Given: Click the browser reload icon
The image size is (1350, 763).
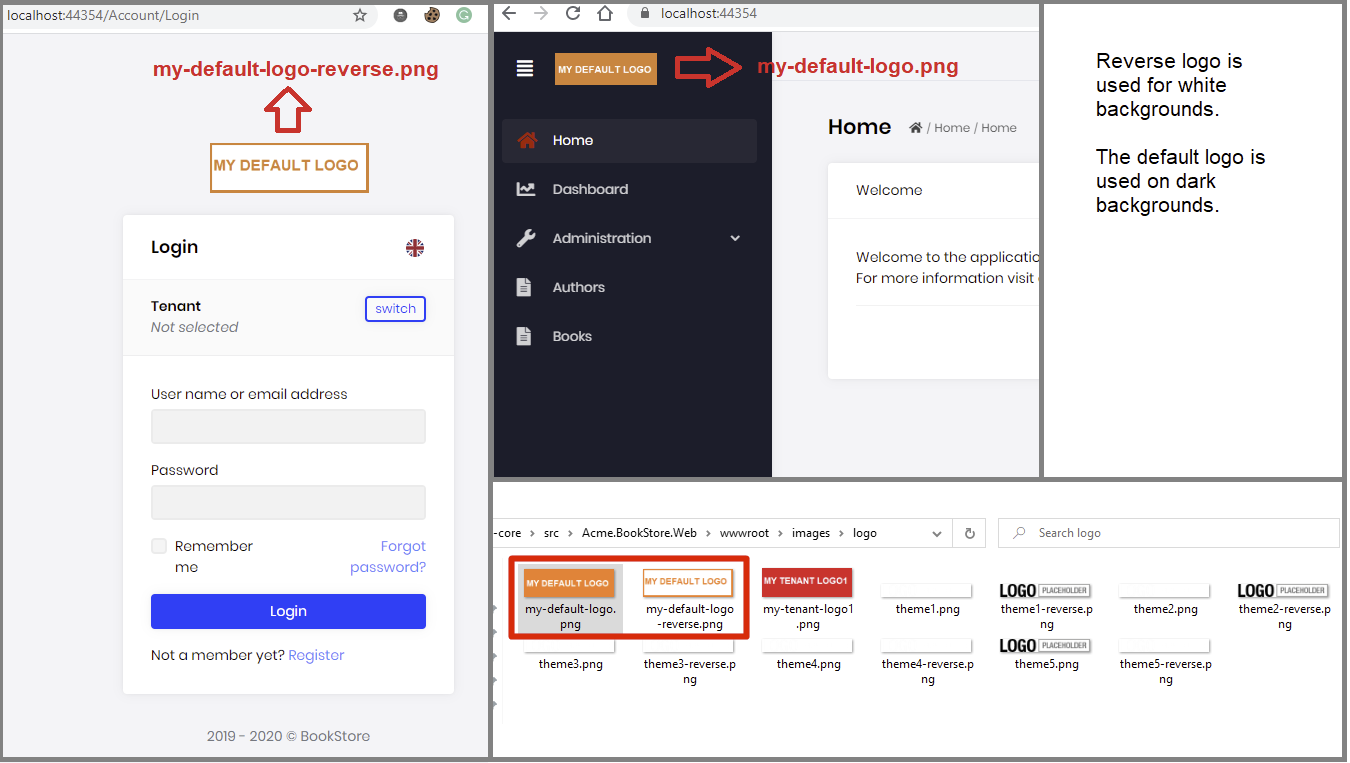Looking at the screenshot, I should coord(573,13).
